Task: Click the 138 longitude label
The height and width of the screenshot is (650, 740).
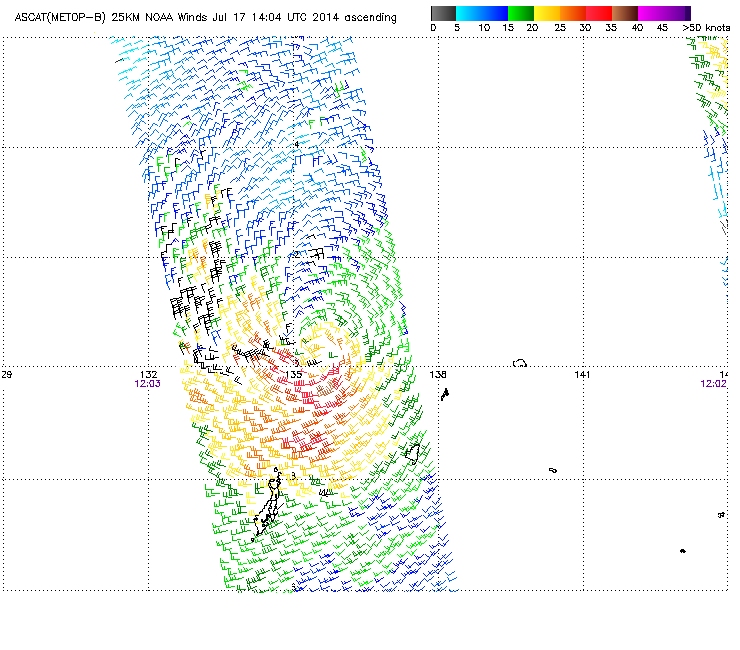Action: (x=438, y=374)
